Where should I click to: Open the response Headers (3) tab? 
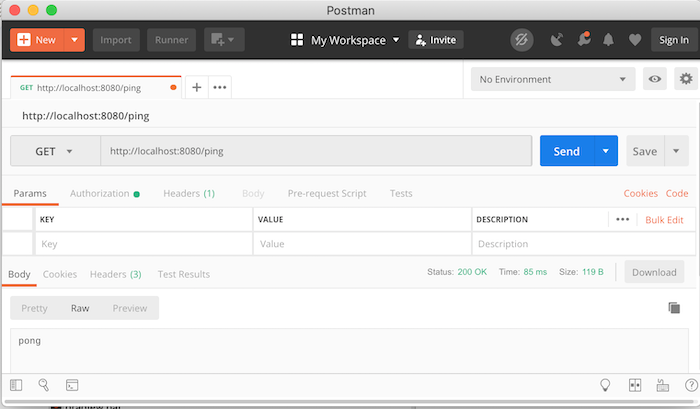pos(115,274)
